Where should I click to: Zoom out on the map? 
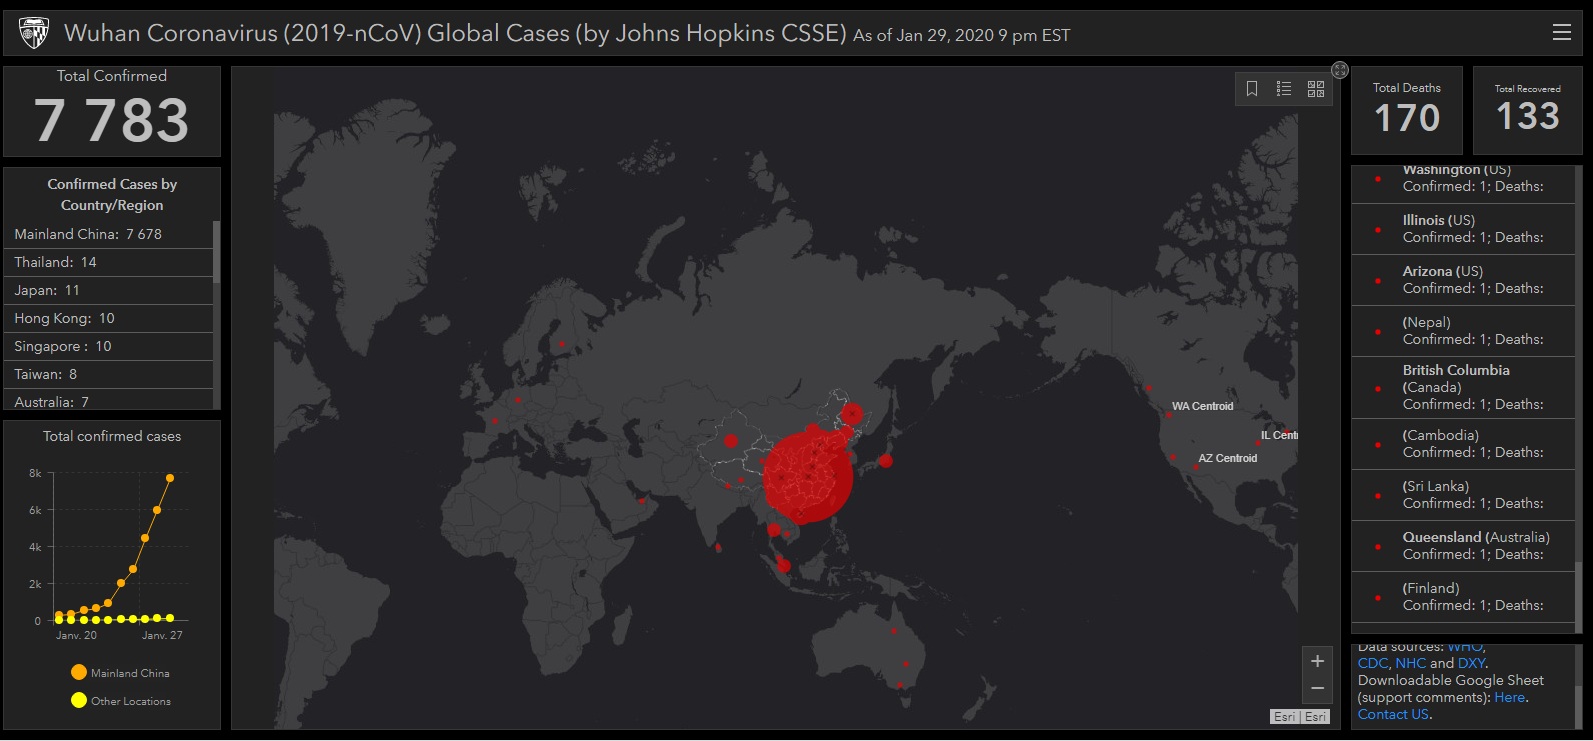[1317, 688]
